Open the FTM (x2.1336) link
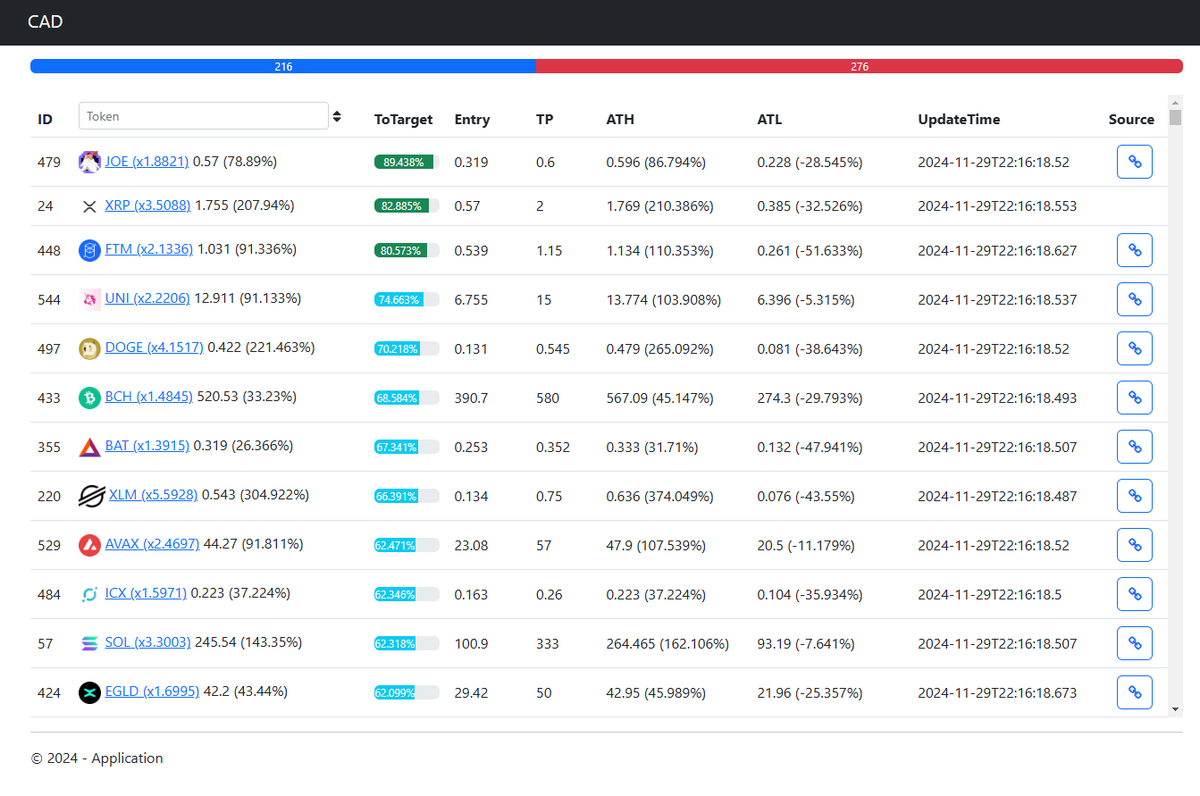 coord(149,249)
